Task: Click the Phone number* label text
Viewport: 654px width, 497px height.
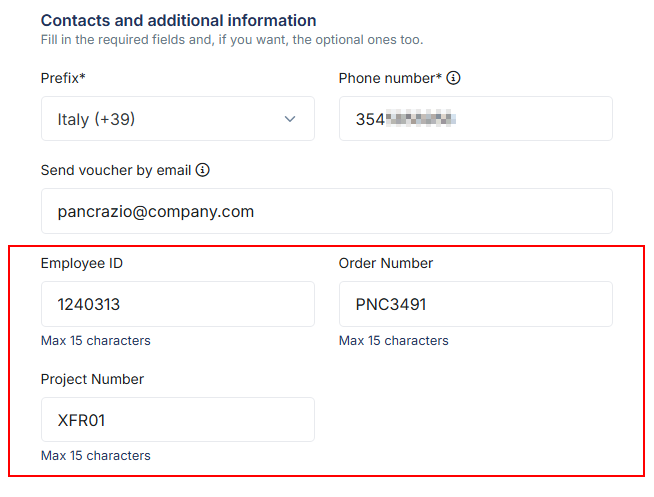Action: tap(390, 78)
